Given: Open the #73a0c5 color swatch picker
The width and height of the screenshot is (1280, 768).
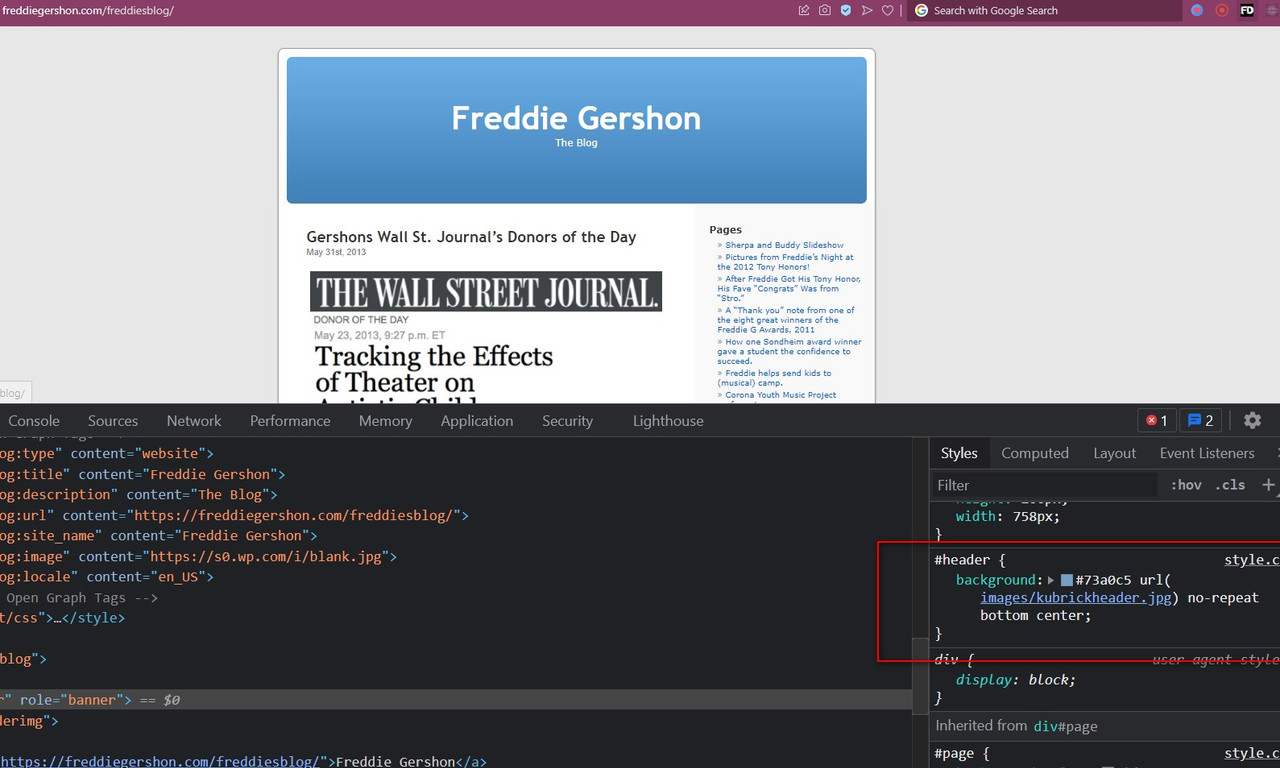Looking at the screenshot, I should pos(1067,580).
